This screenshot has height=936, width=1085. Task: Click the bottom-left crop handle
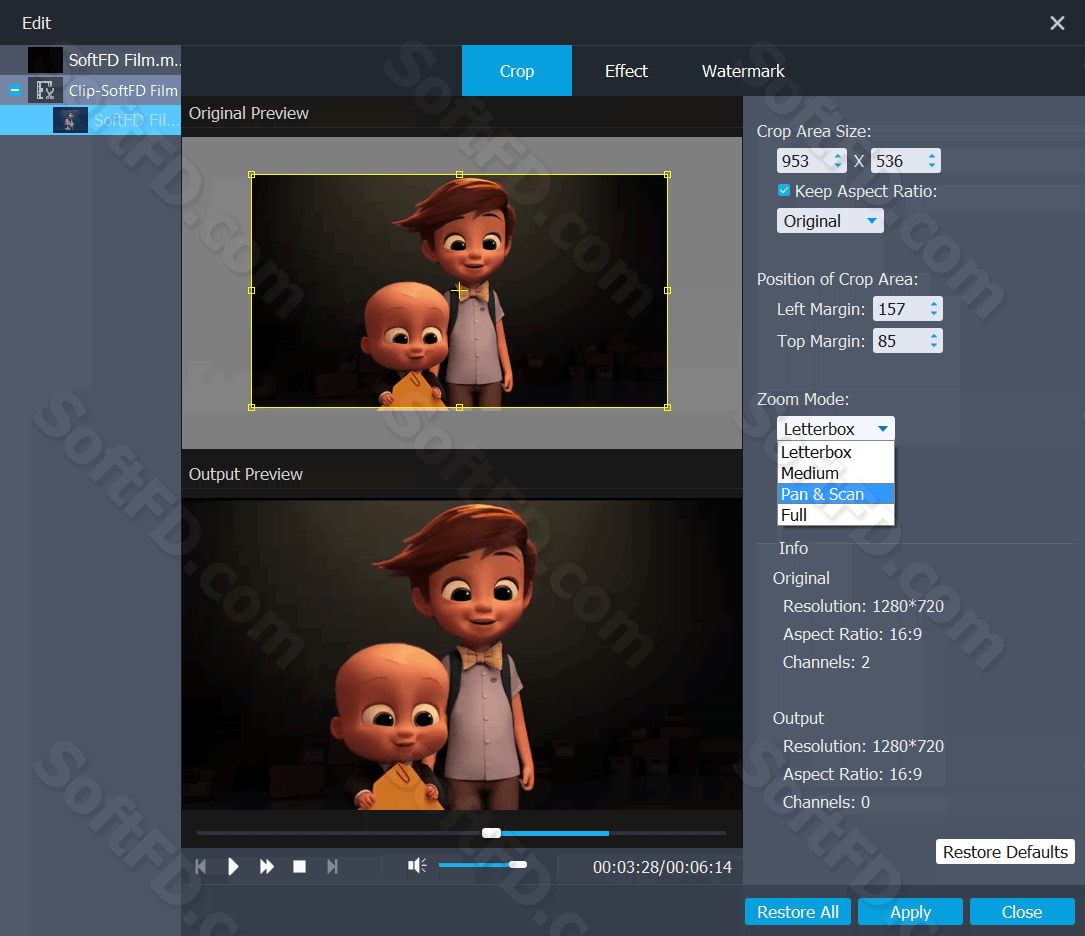pos(252,407)
